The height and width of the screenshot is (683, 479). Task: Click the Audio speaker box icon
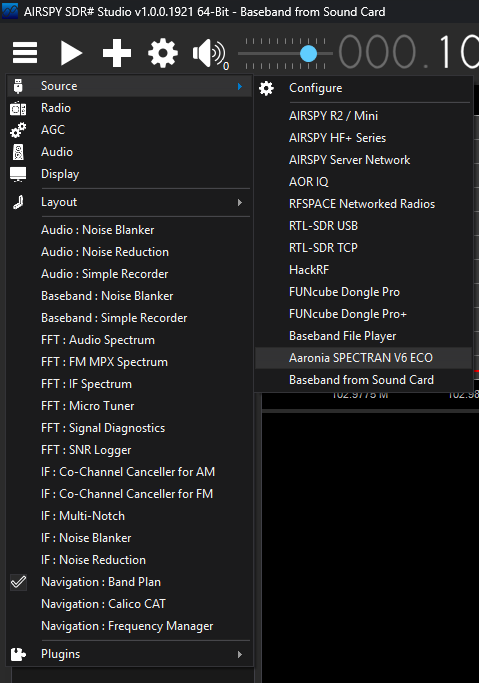18,152
